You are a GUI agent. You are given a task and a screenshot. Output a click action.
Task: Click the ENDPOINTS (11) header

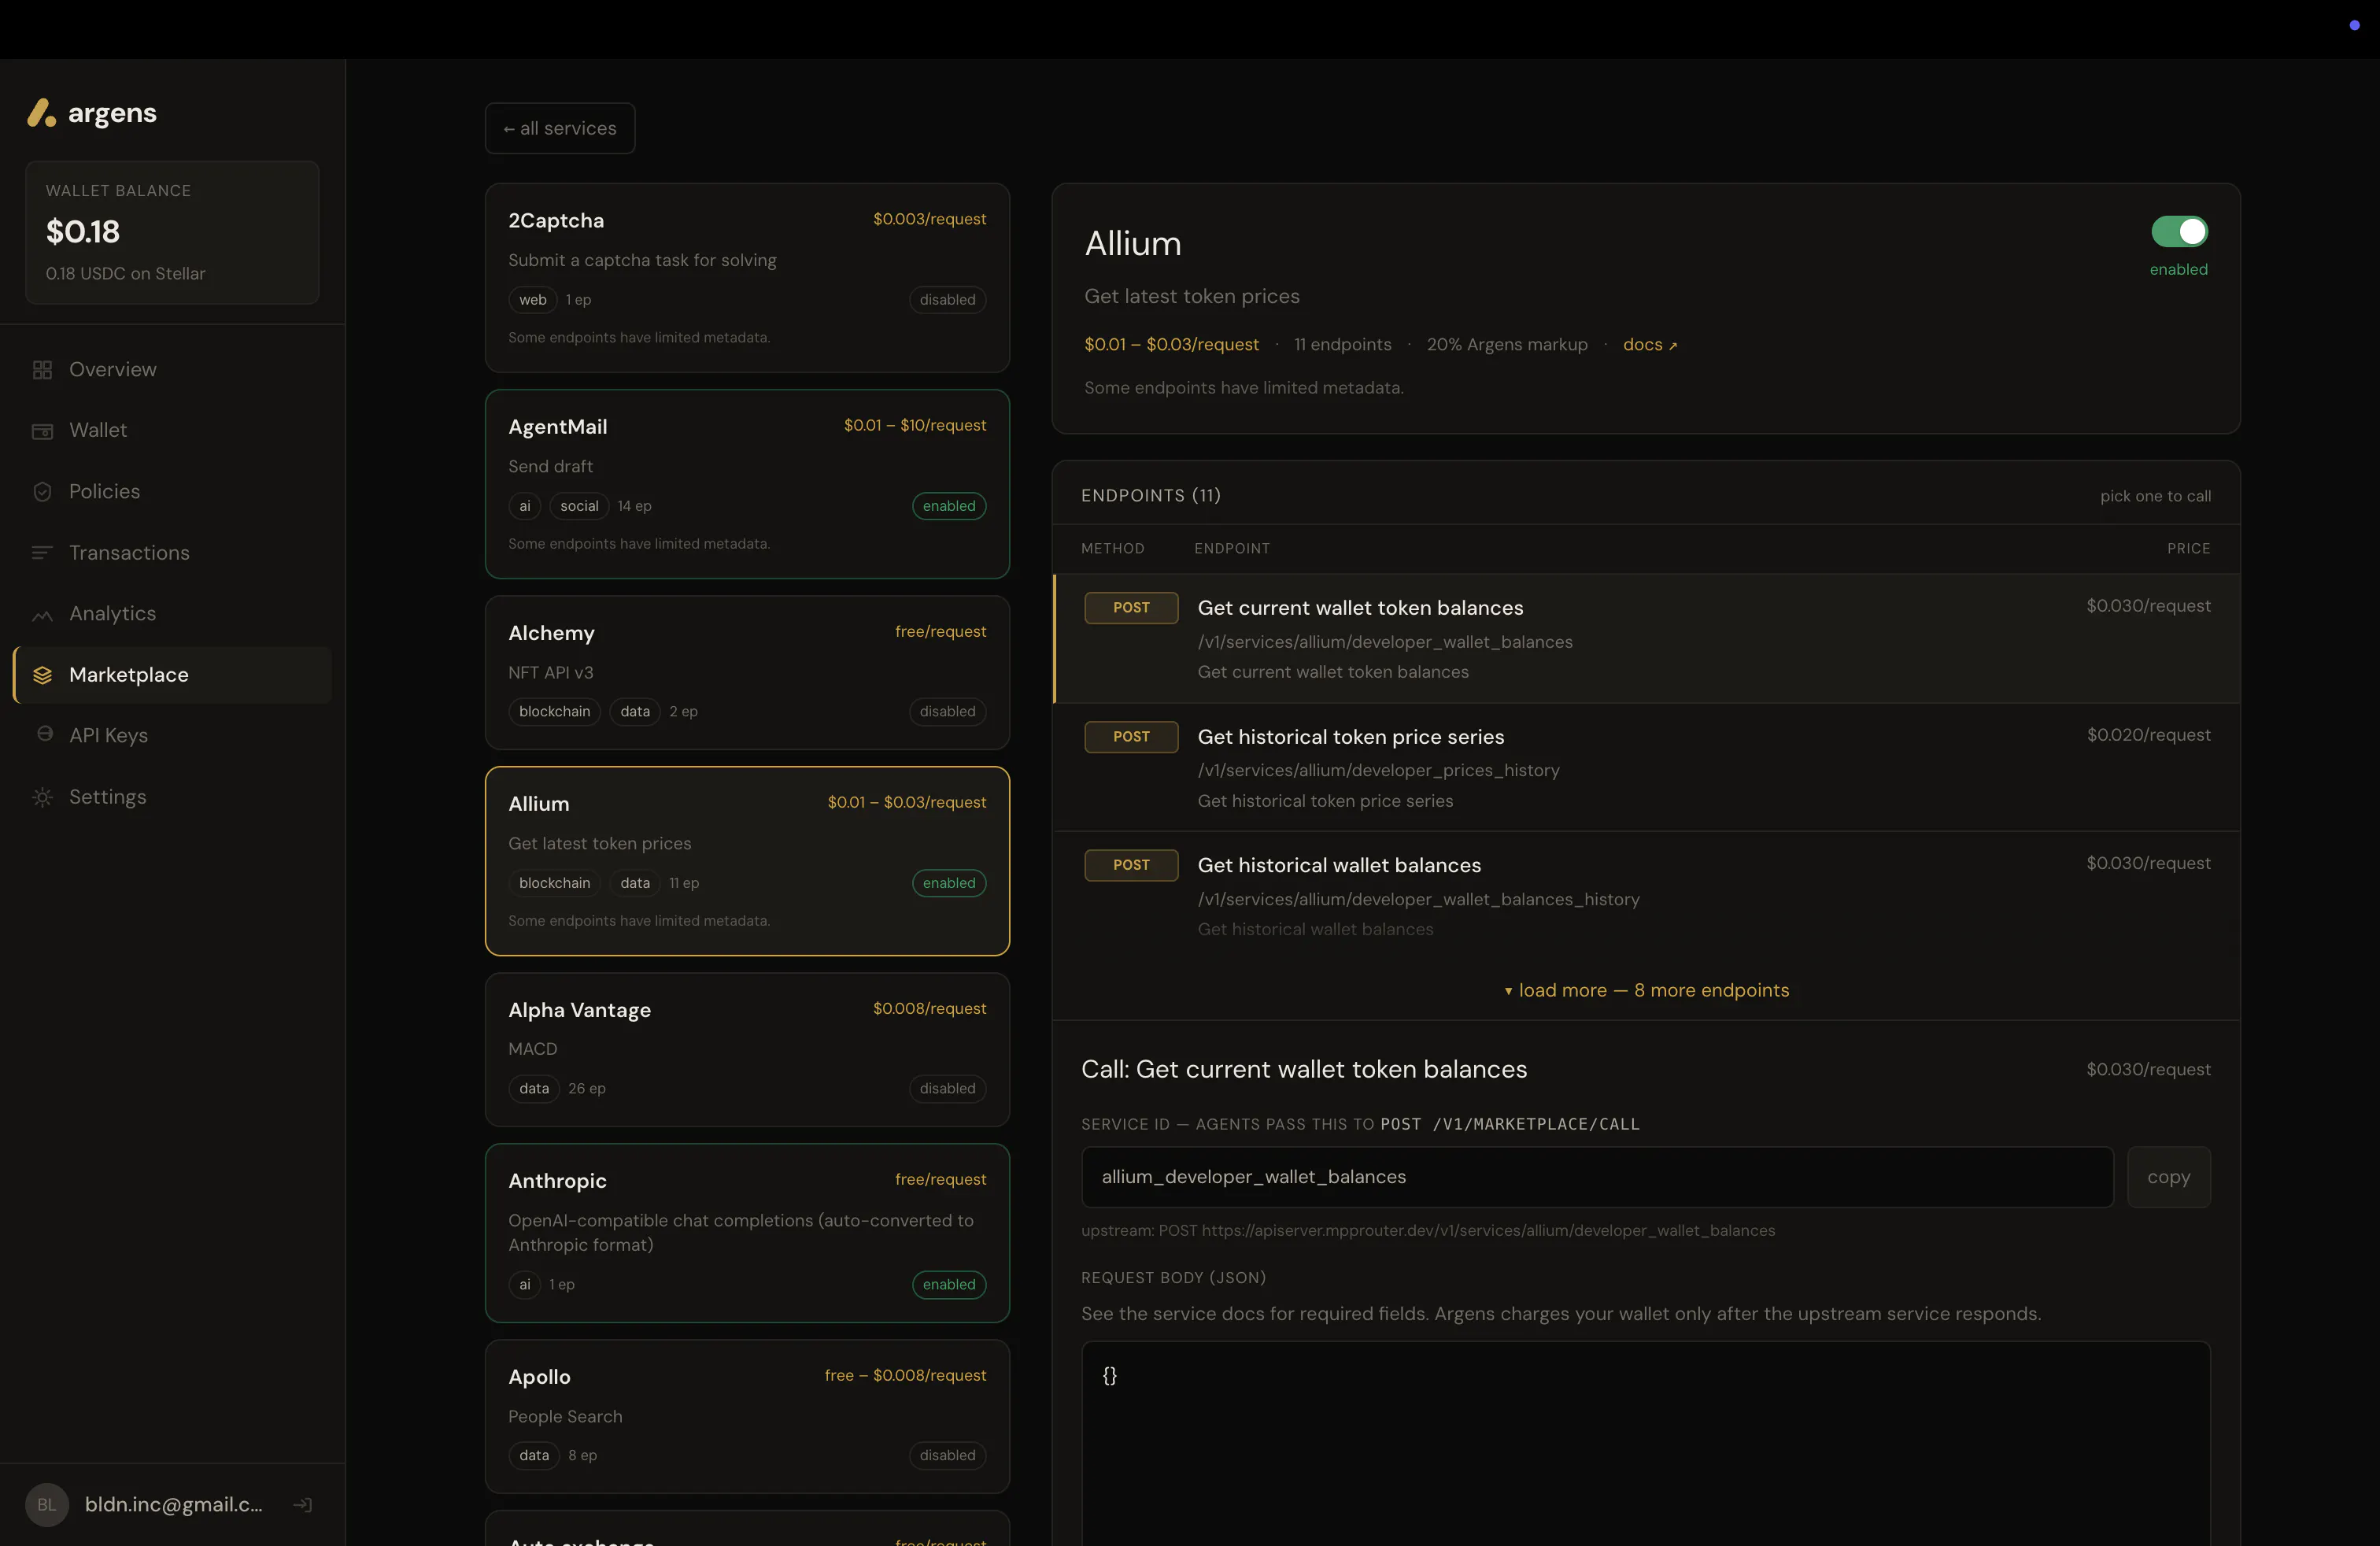click(x=1151, y=496)
